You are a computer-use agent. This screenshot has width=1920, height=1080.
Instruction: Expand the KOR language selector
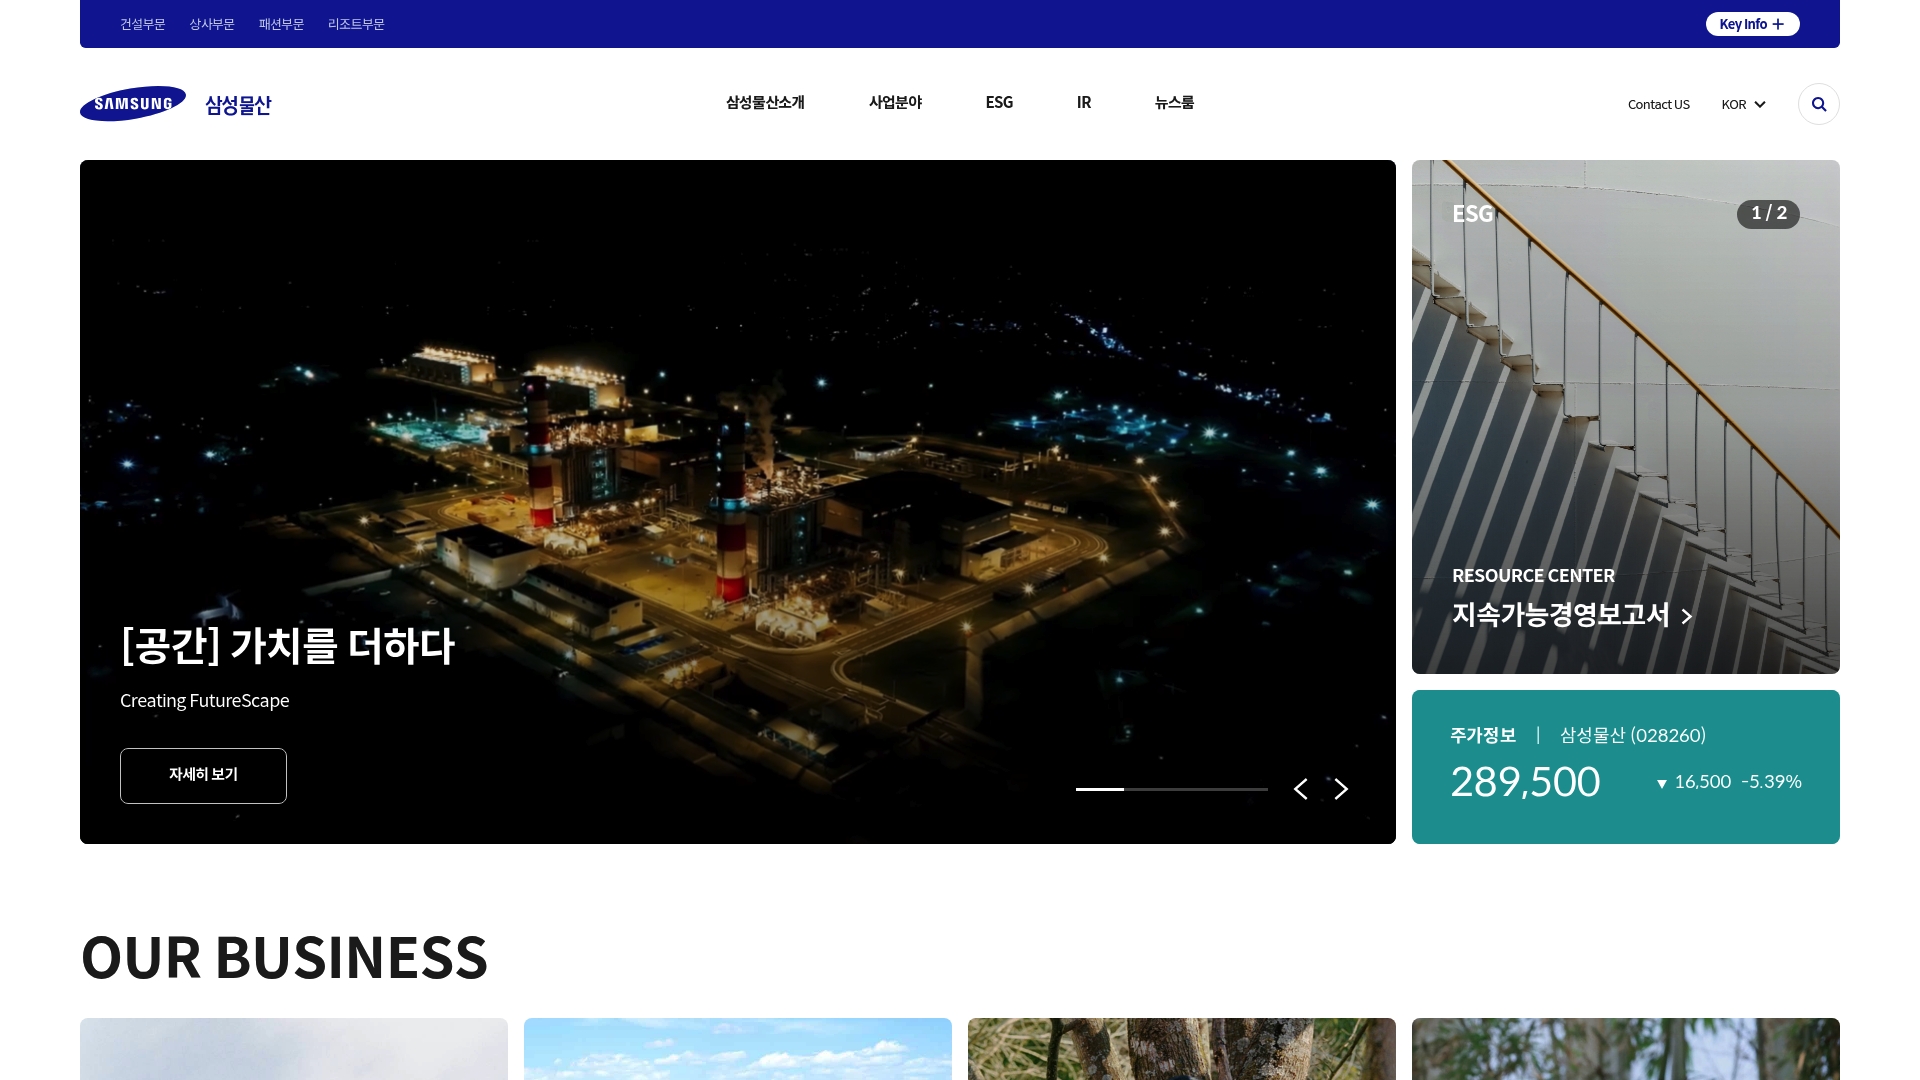(1743, 104)
